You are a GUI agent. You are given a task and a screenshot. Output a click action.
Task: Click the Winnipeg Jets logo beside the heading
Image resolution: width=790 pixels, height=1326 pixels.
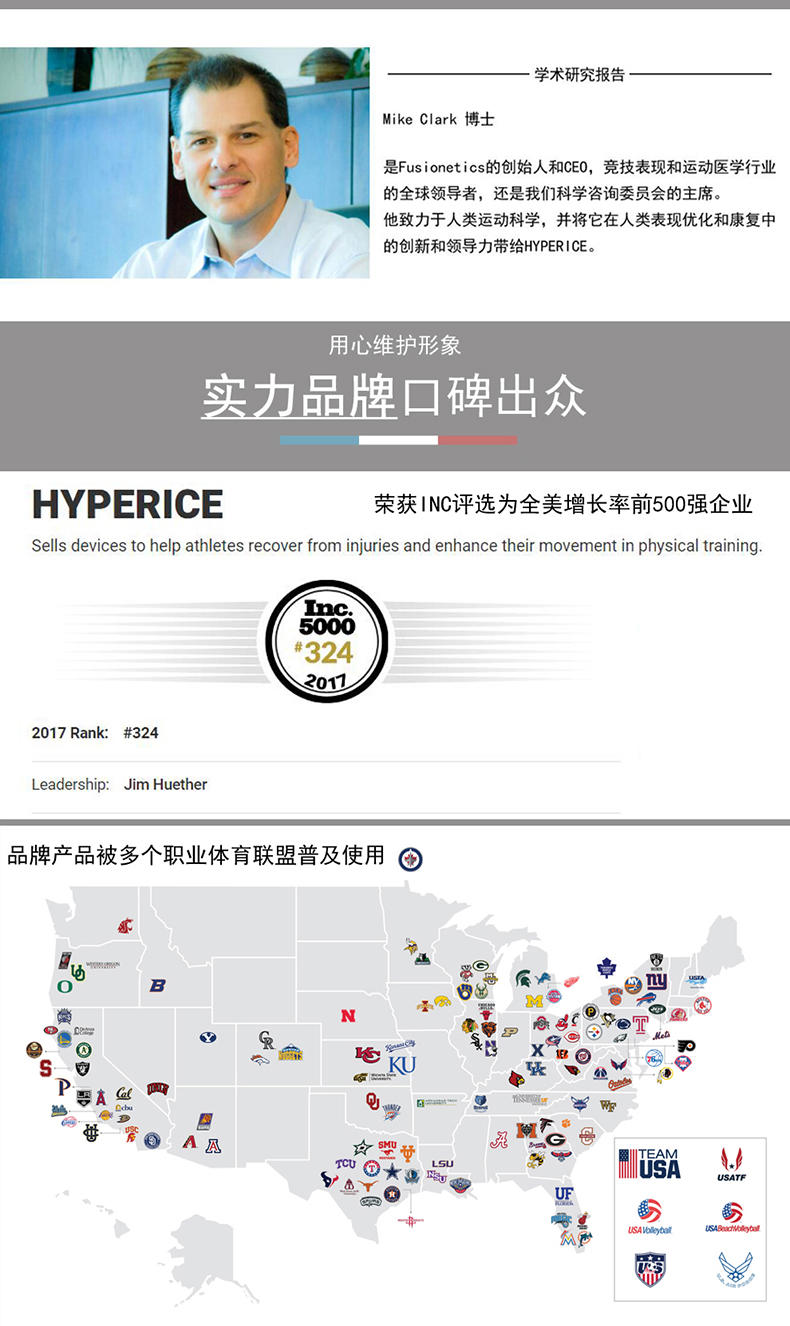pos(410,858)
